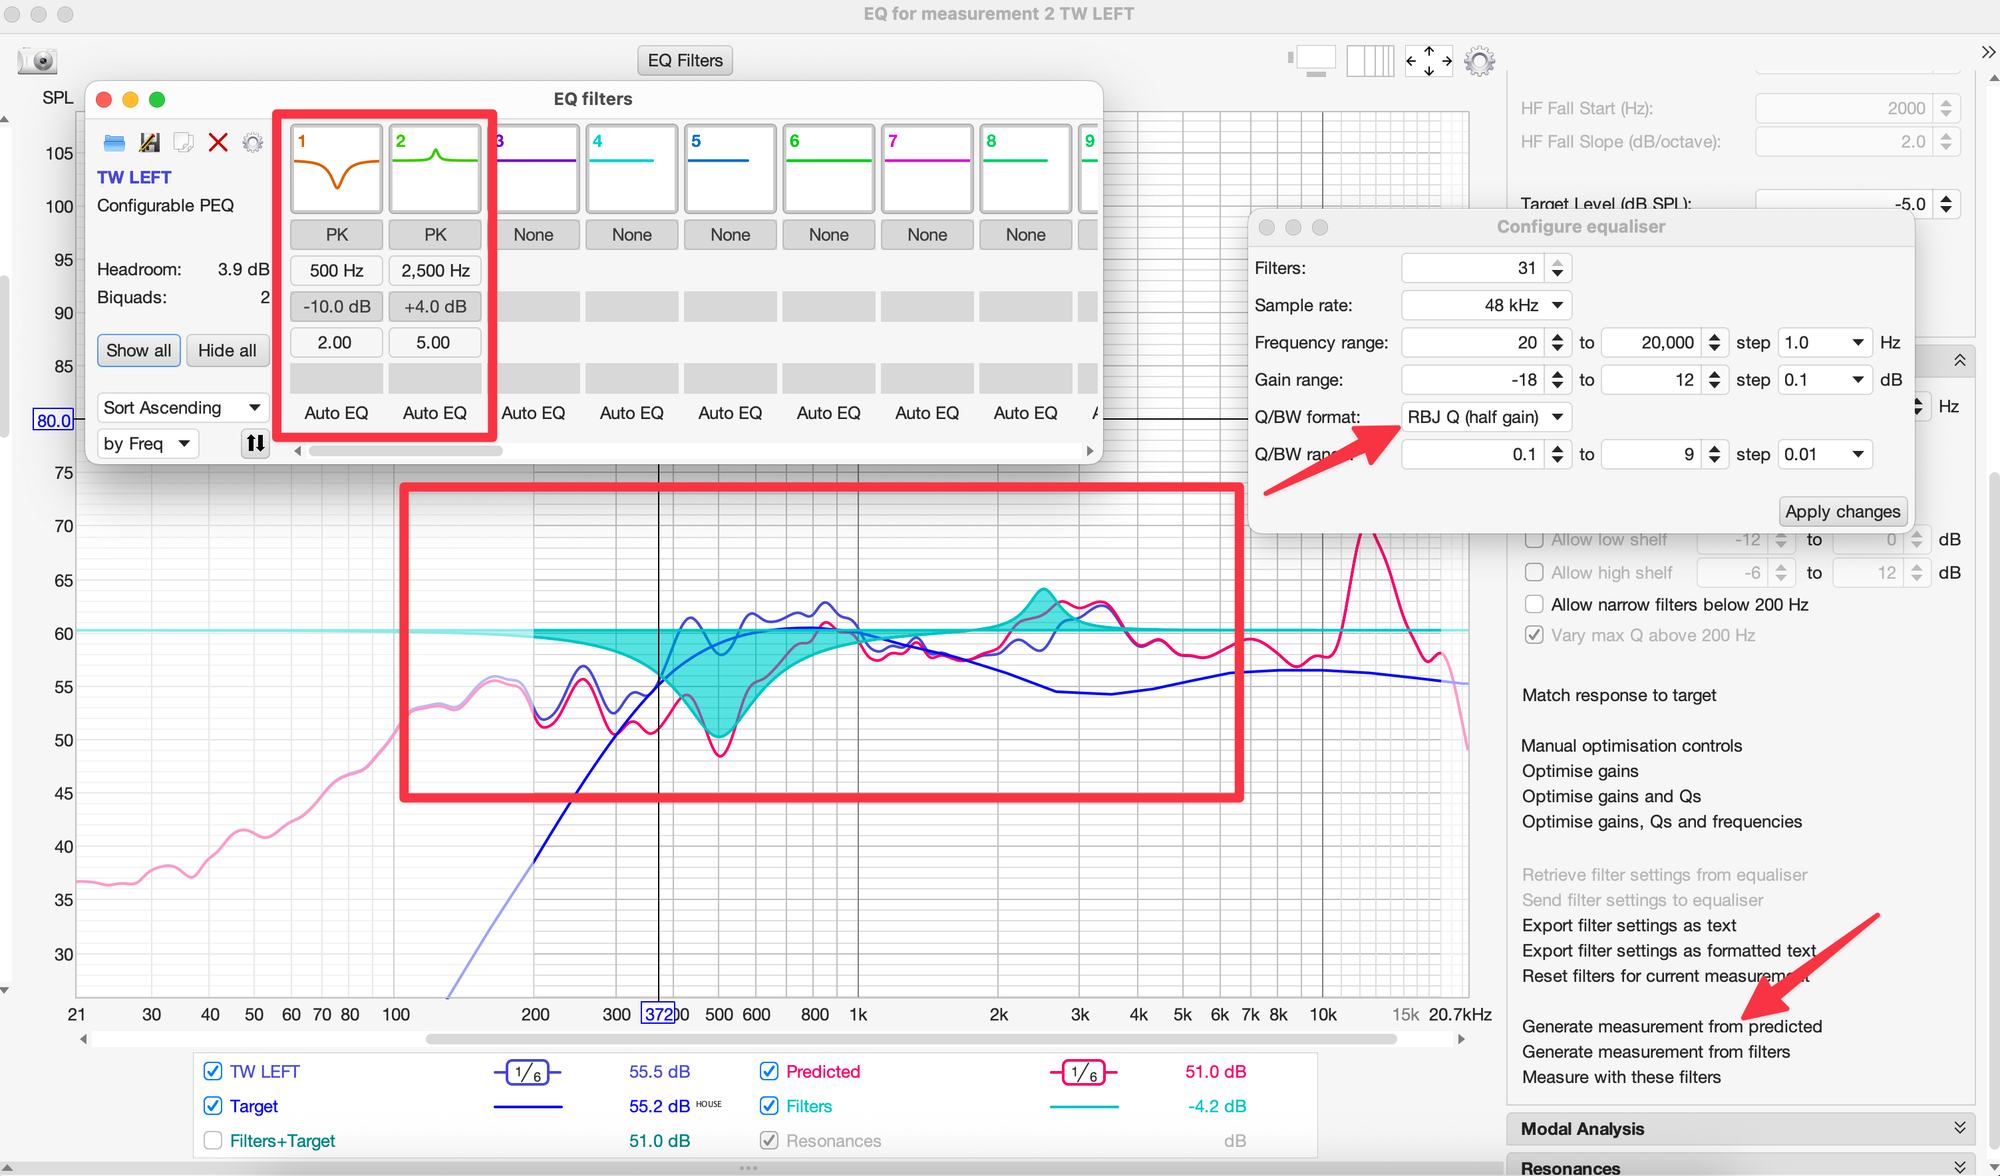
Task: Click Generate measurement from predicted
Action: tap(1671, 1026)
